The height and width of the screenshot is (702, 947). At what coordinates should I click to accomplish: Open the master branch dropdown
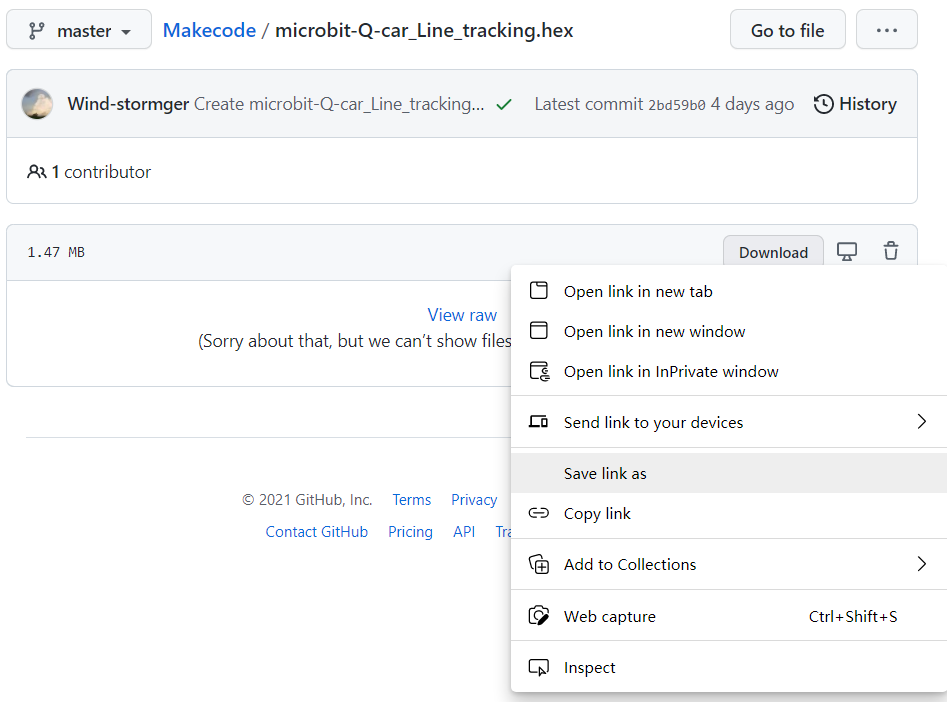click(x=79, y=30)
